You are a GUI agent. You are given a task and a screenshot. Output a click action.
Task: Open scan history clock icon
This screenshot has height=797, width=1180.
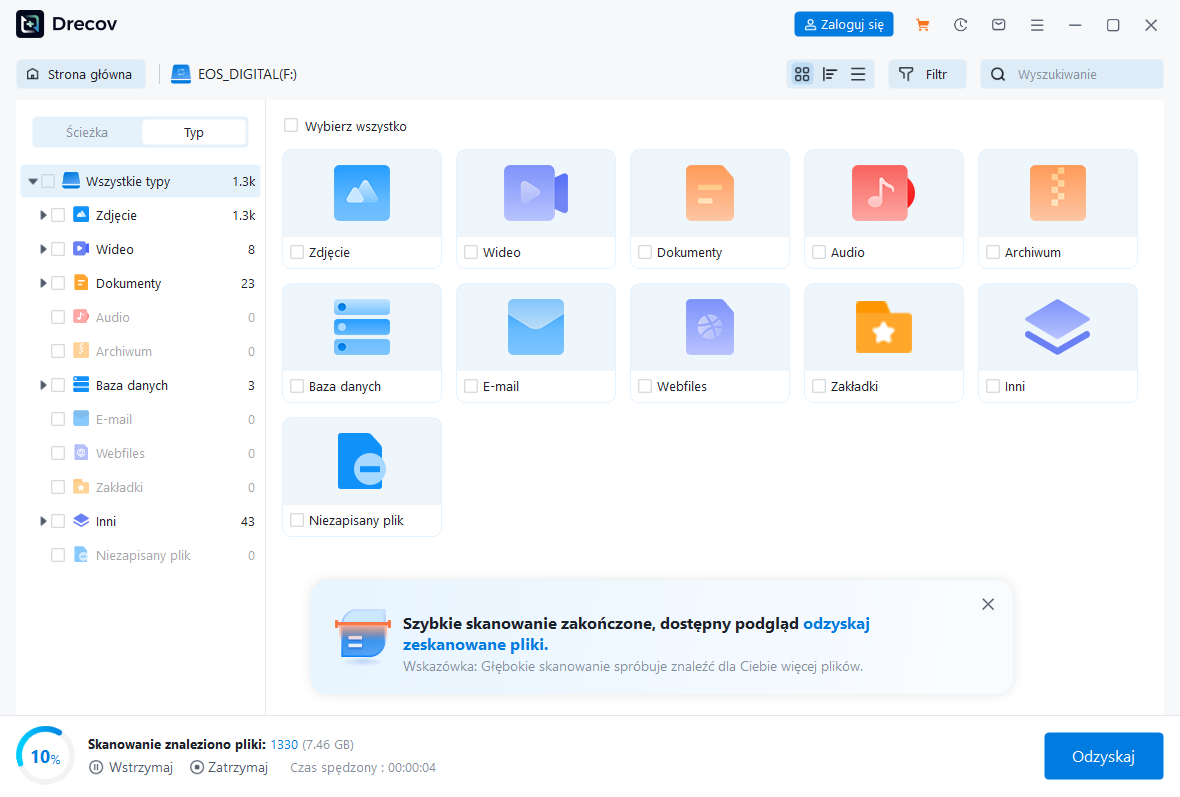click(x=960, y=25)
